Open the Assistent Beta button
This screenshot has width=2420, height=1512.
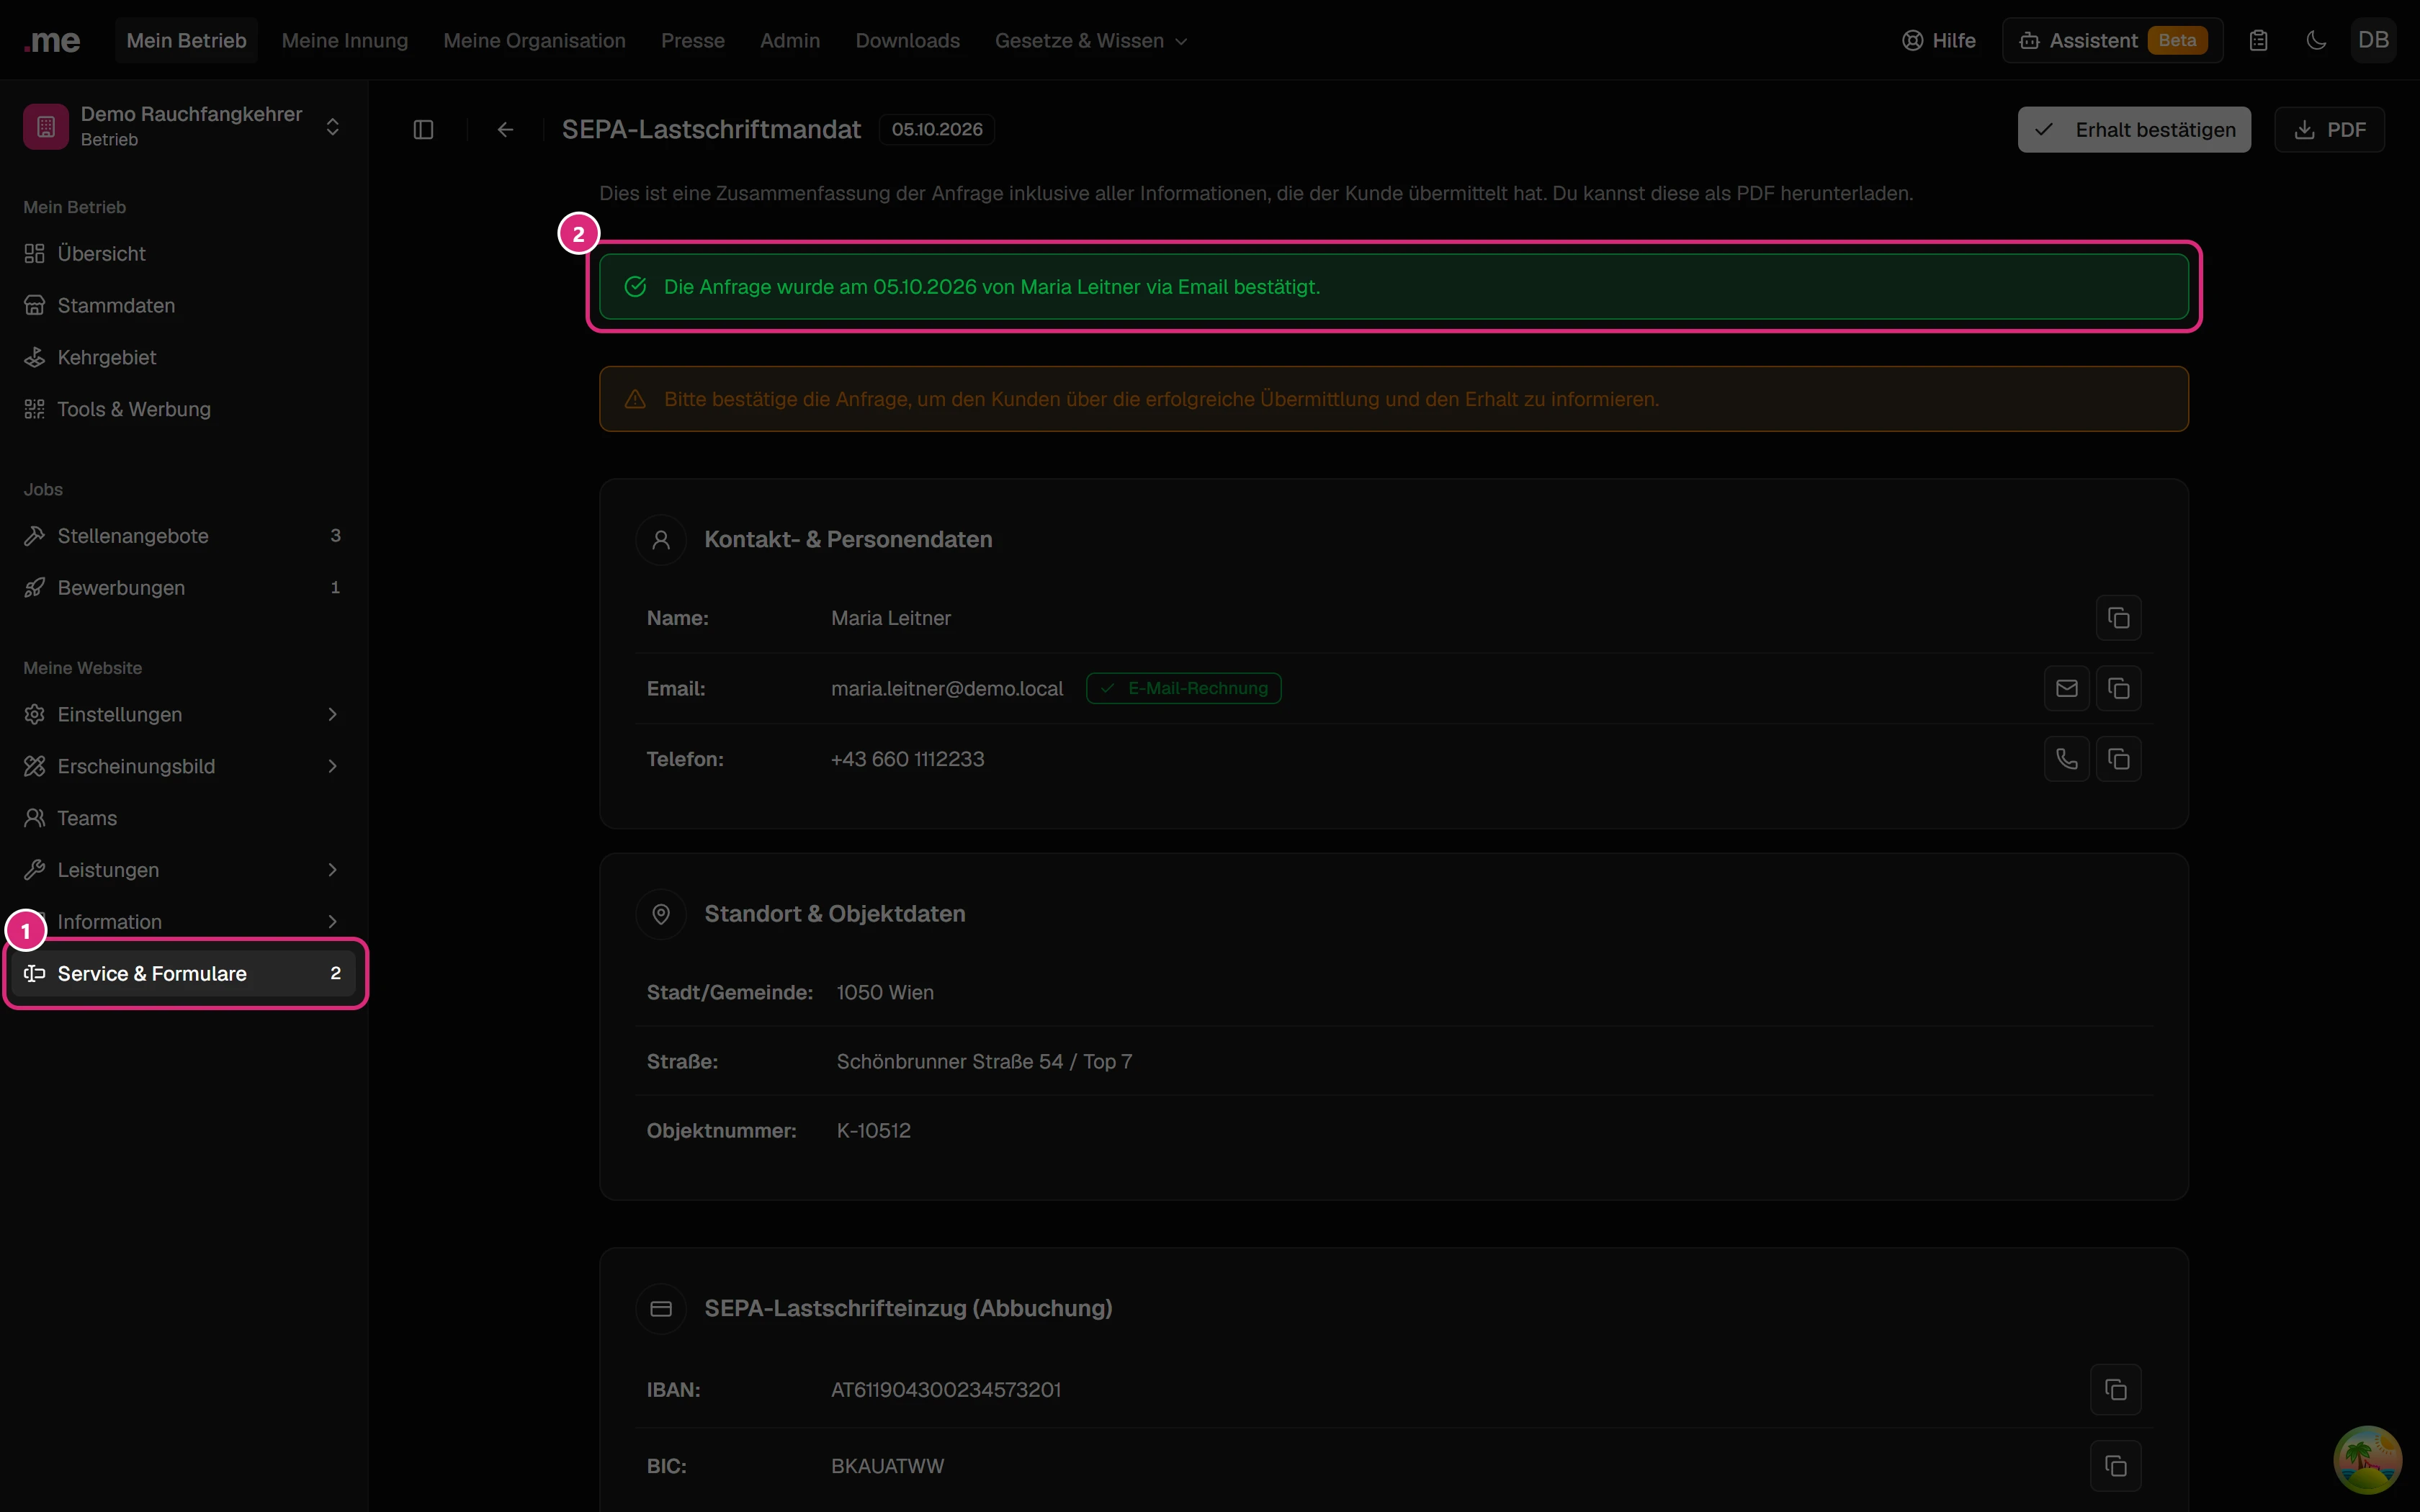coord(2112,41)
